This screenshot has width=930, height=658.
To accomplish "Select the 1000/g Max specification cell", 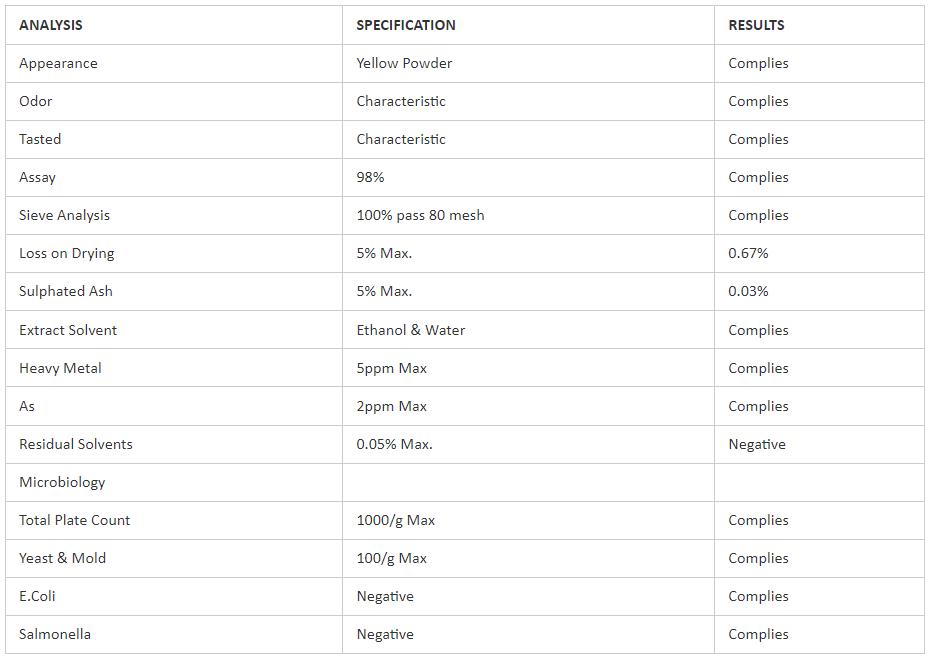I will [x=395, y=520].
